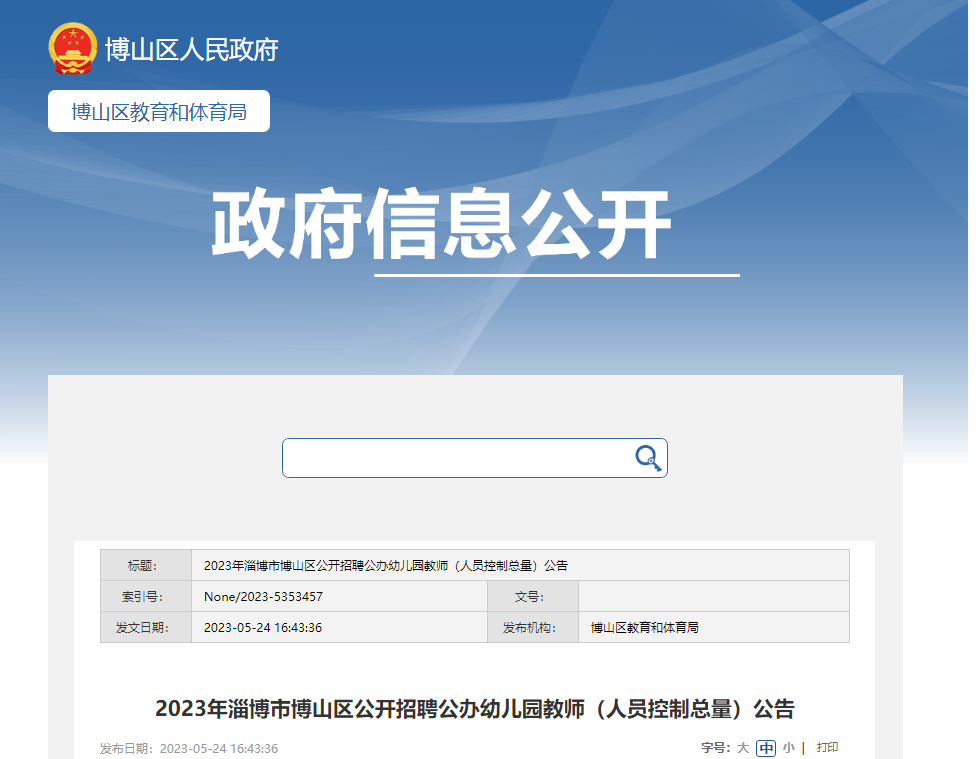The width and height of the screenshot is (980, 759).
Task: Click the 标题 row title value in table
Action: [x=385, y=566]
